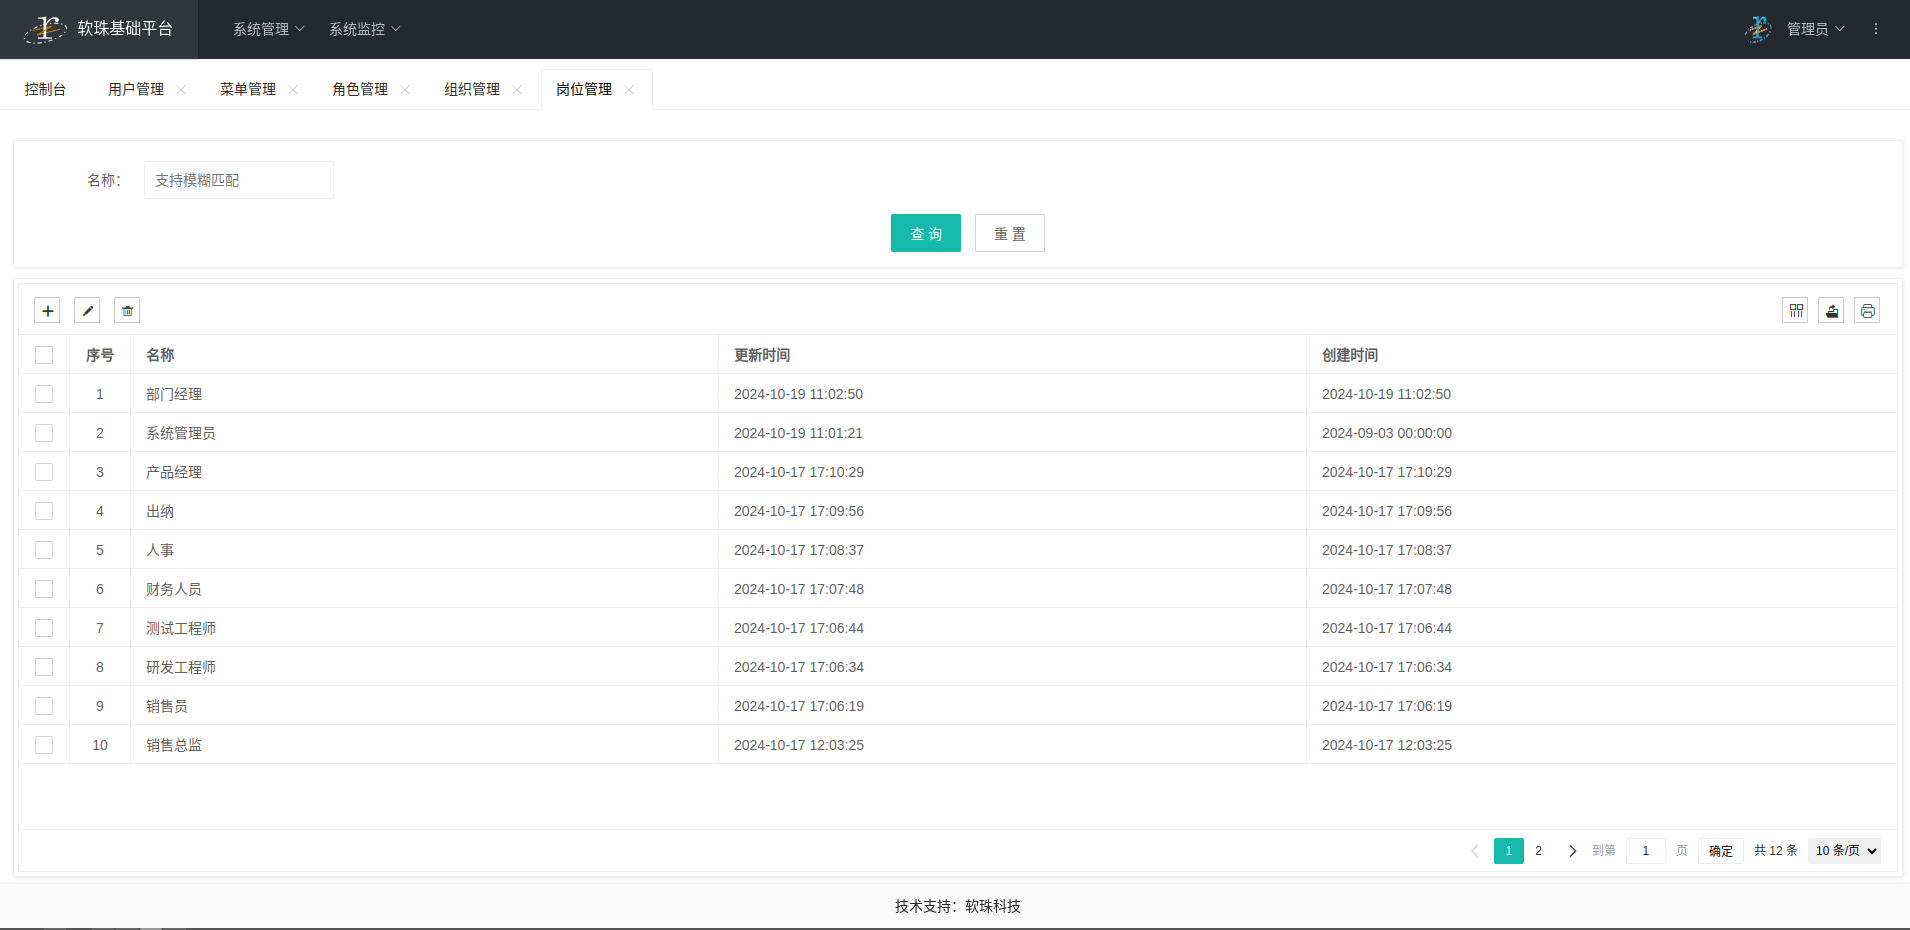Expand the 系统监控 dropdown menu
This screenshot has height=930, width=1910.
364,29
